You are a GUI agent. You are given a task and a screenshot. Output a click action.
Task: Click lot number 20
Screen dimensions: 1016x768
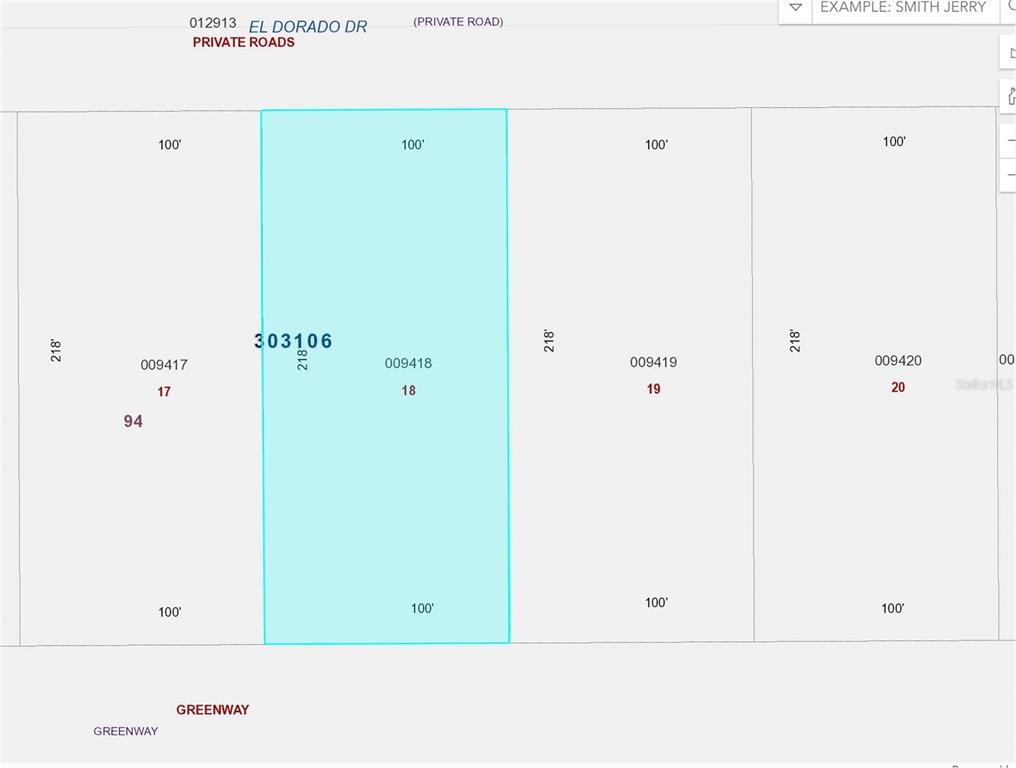(x=898, y=387)
